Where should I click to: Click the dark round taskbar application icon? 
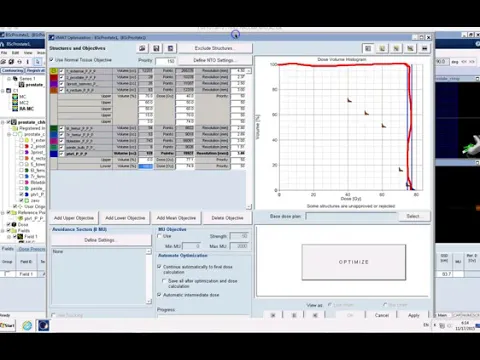(43, 325)
